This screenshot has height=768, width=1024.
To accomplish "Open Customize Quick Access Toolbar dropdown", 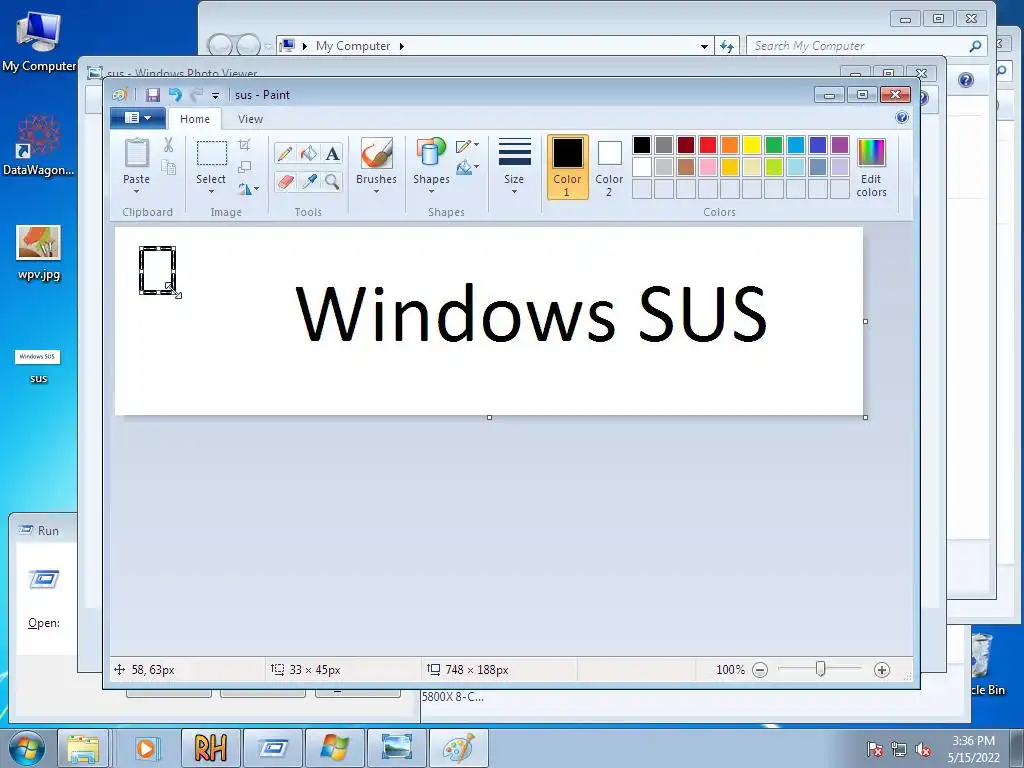I will (216, 95).
